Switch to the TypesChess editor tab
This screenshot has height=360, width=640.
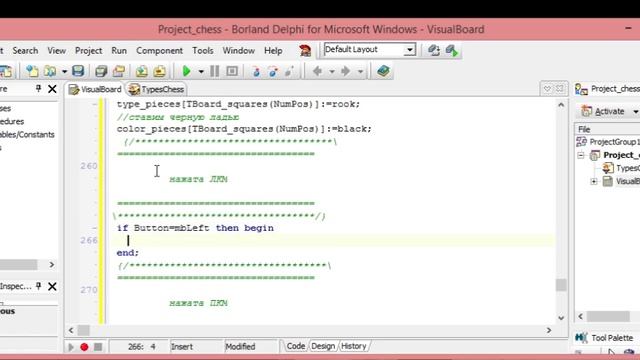157,89
